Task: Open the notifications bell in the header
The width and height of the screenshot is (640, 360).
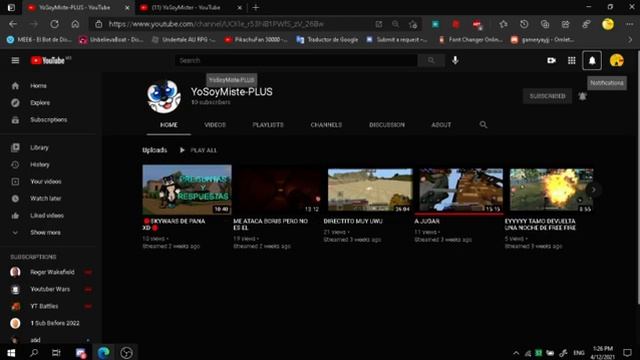Action: pos(592,61)
